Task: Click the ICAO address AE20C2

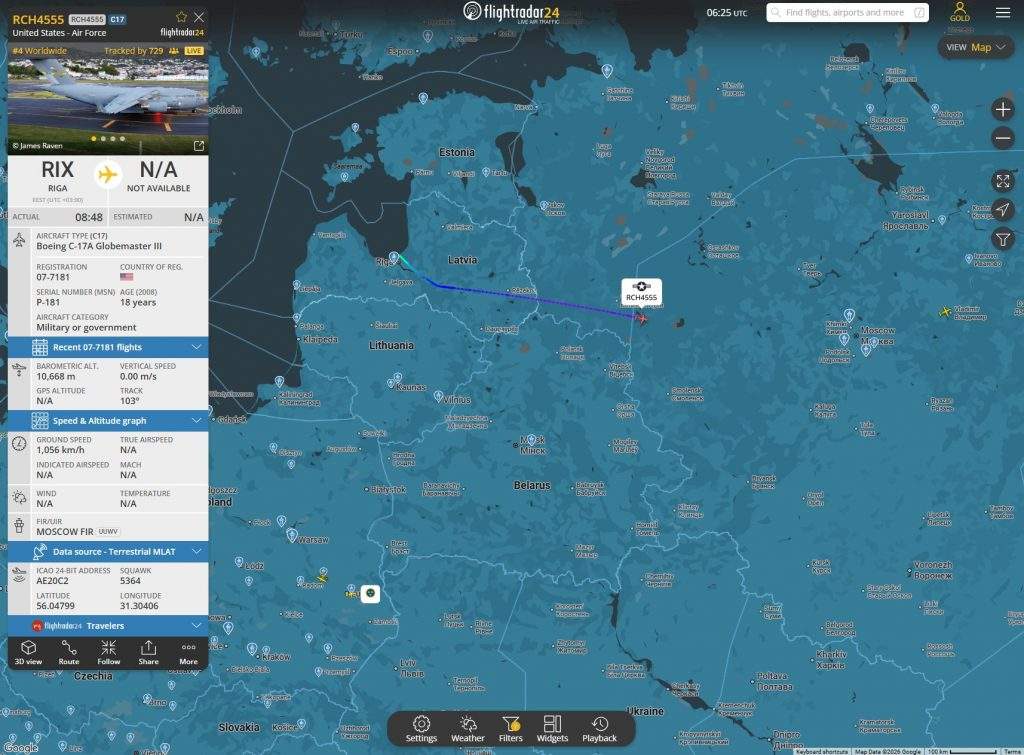Action: coord(52,581)
